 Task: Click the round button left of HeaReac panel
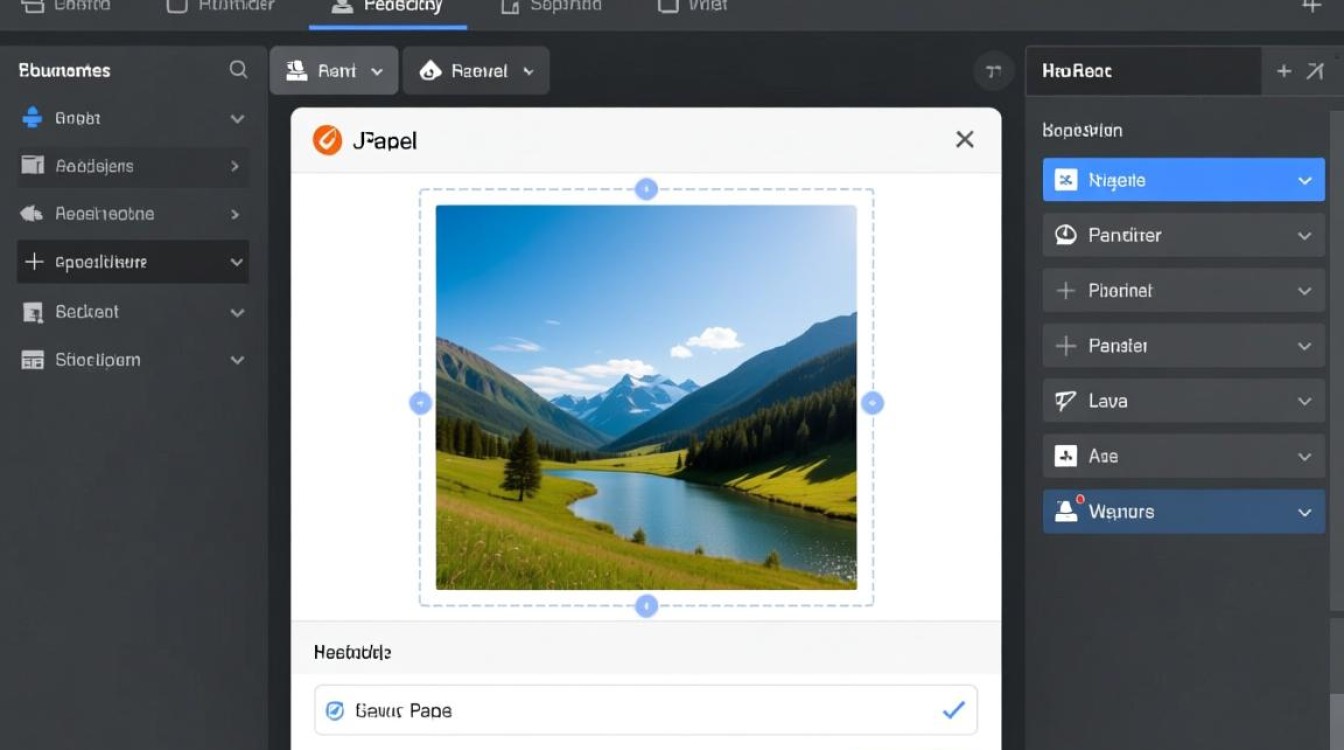(993, 71)
